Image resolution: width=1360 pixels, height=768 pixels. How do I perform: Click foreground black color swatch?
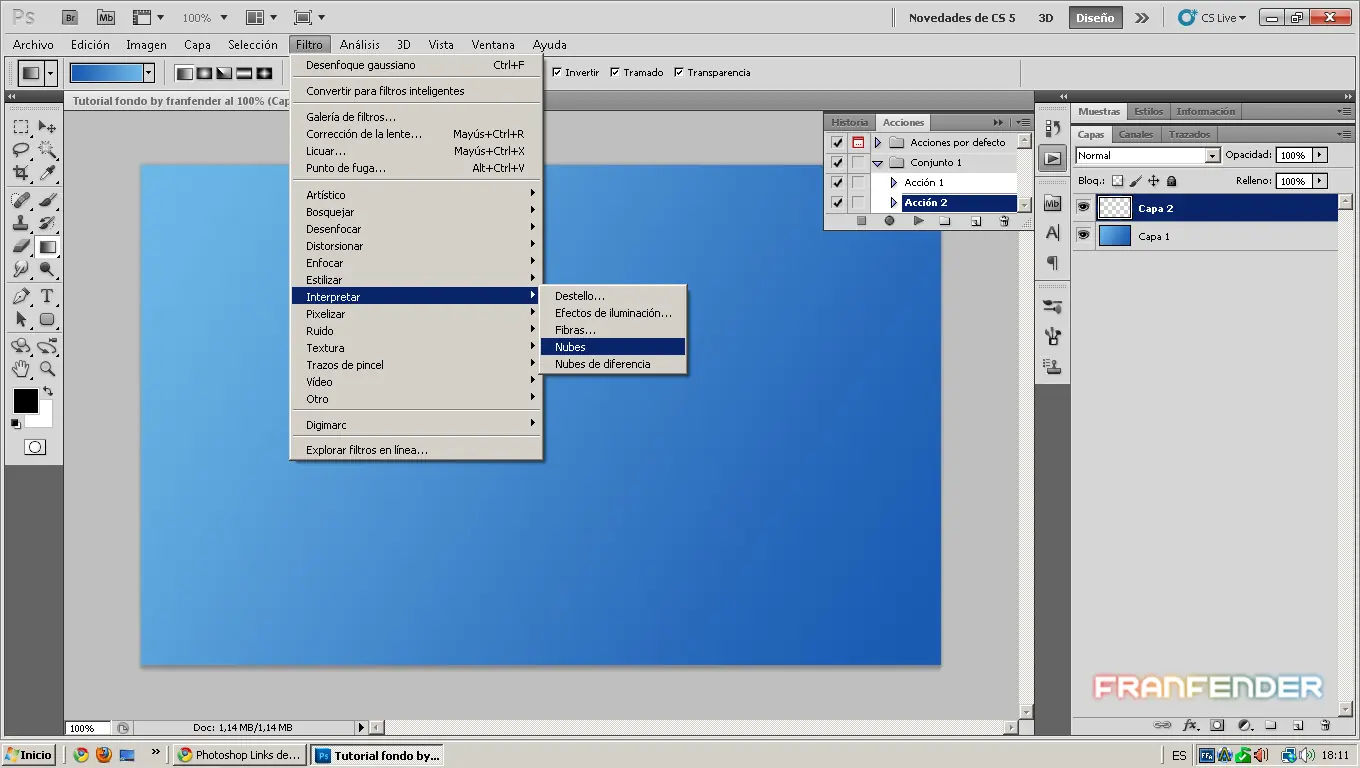[x=25, y=401]
